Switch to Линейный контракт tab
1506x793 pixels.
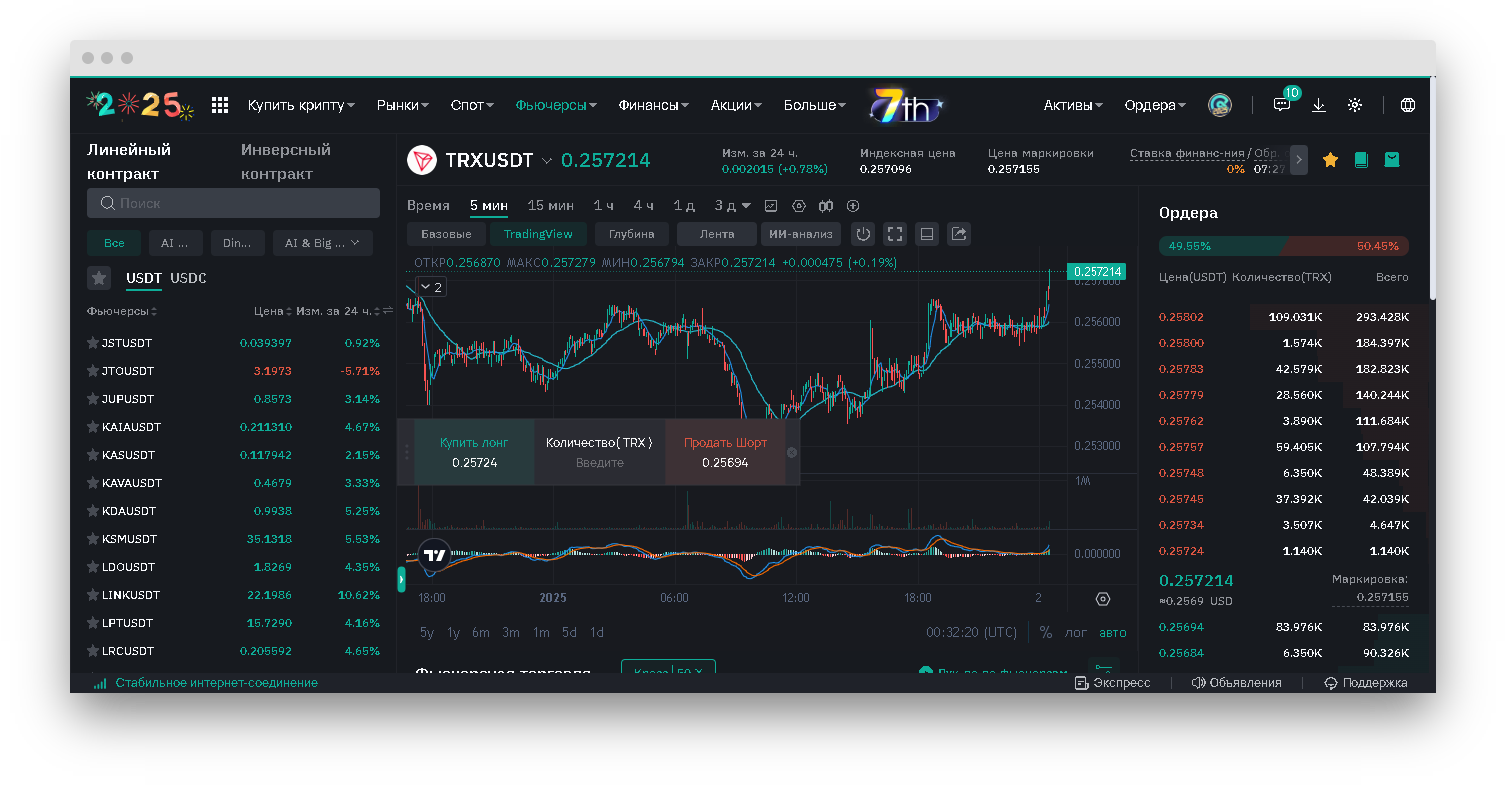(129, 161)
